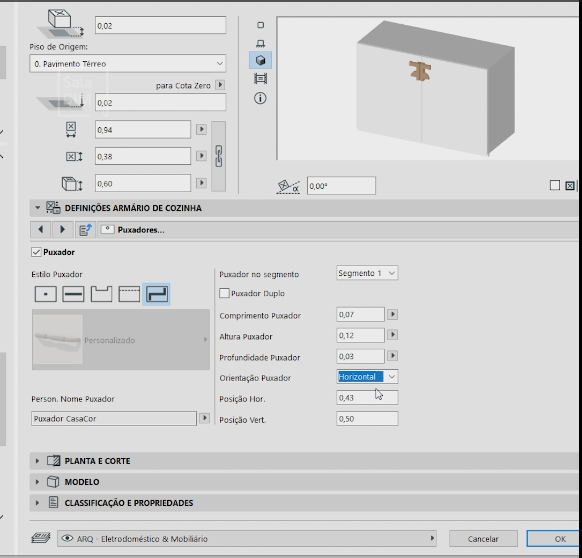Open the Piso de Origem dropdown

coord(127,63)
